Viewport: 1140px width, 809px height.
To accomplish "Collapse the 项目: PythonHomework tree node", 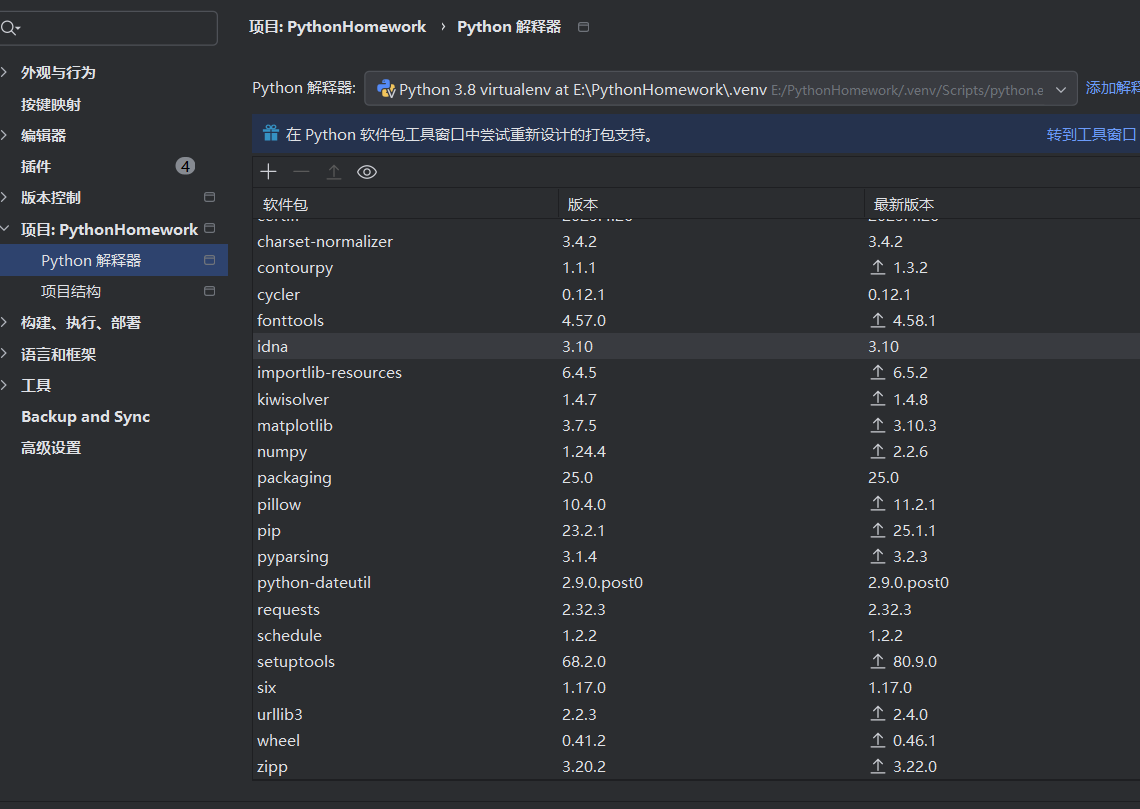I will [x=6, y=229].
